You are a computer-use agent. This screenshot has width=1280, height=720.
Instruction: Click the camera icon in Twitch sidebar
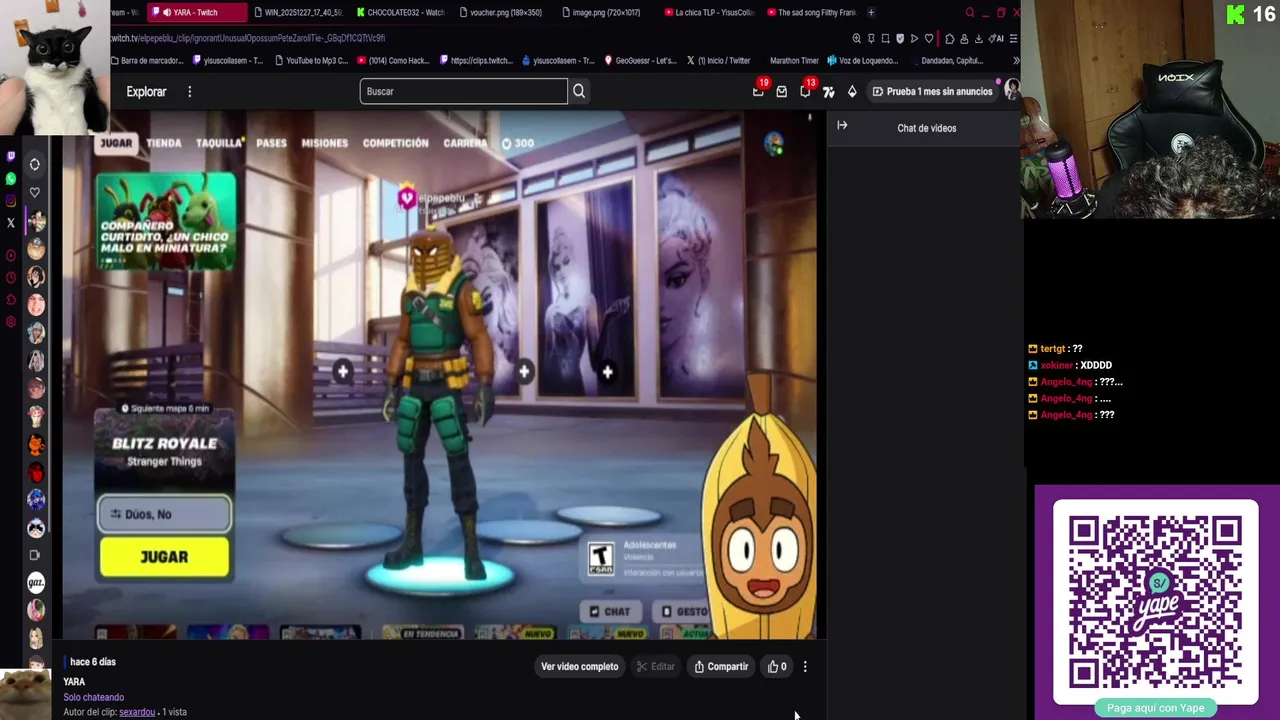pyautogui.click(x=35, y=555)
